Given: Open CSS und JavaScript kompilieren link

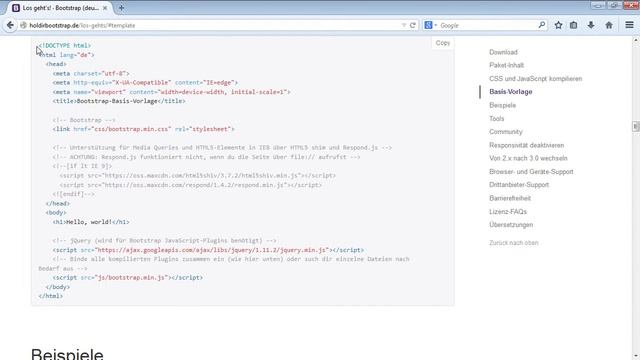Looking at the screenshot, I should click(x=536, y=79).
